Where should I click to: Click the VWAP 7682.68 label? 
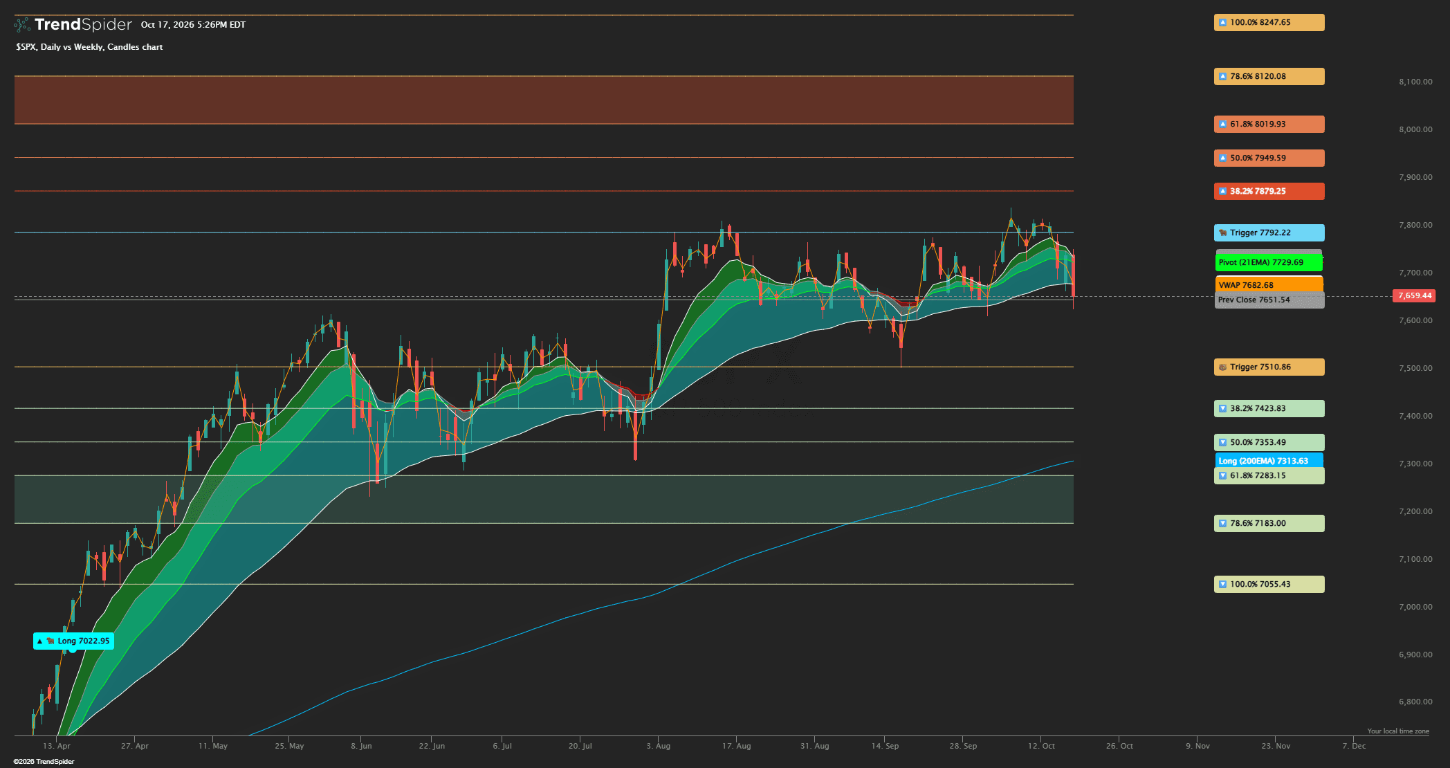pyautogui.click(x=1269, y=285)
